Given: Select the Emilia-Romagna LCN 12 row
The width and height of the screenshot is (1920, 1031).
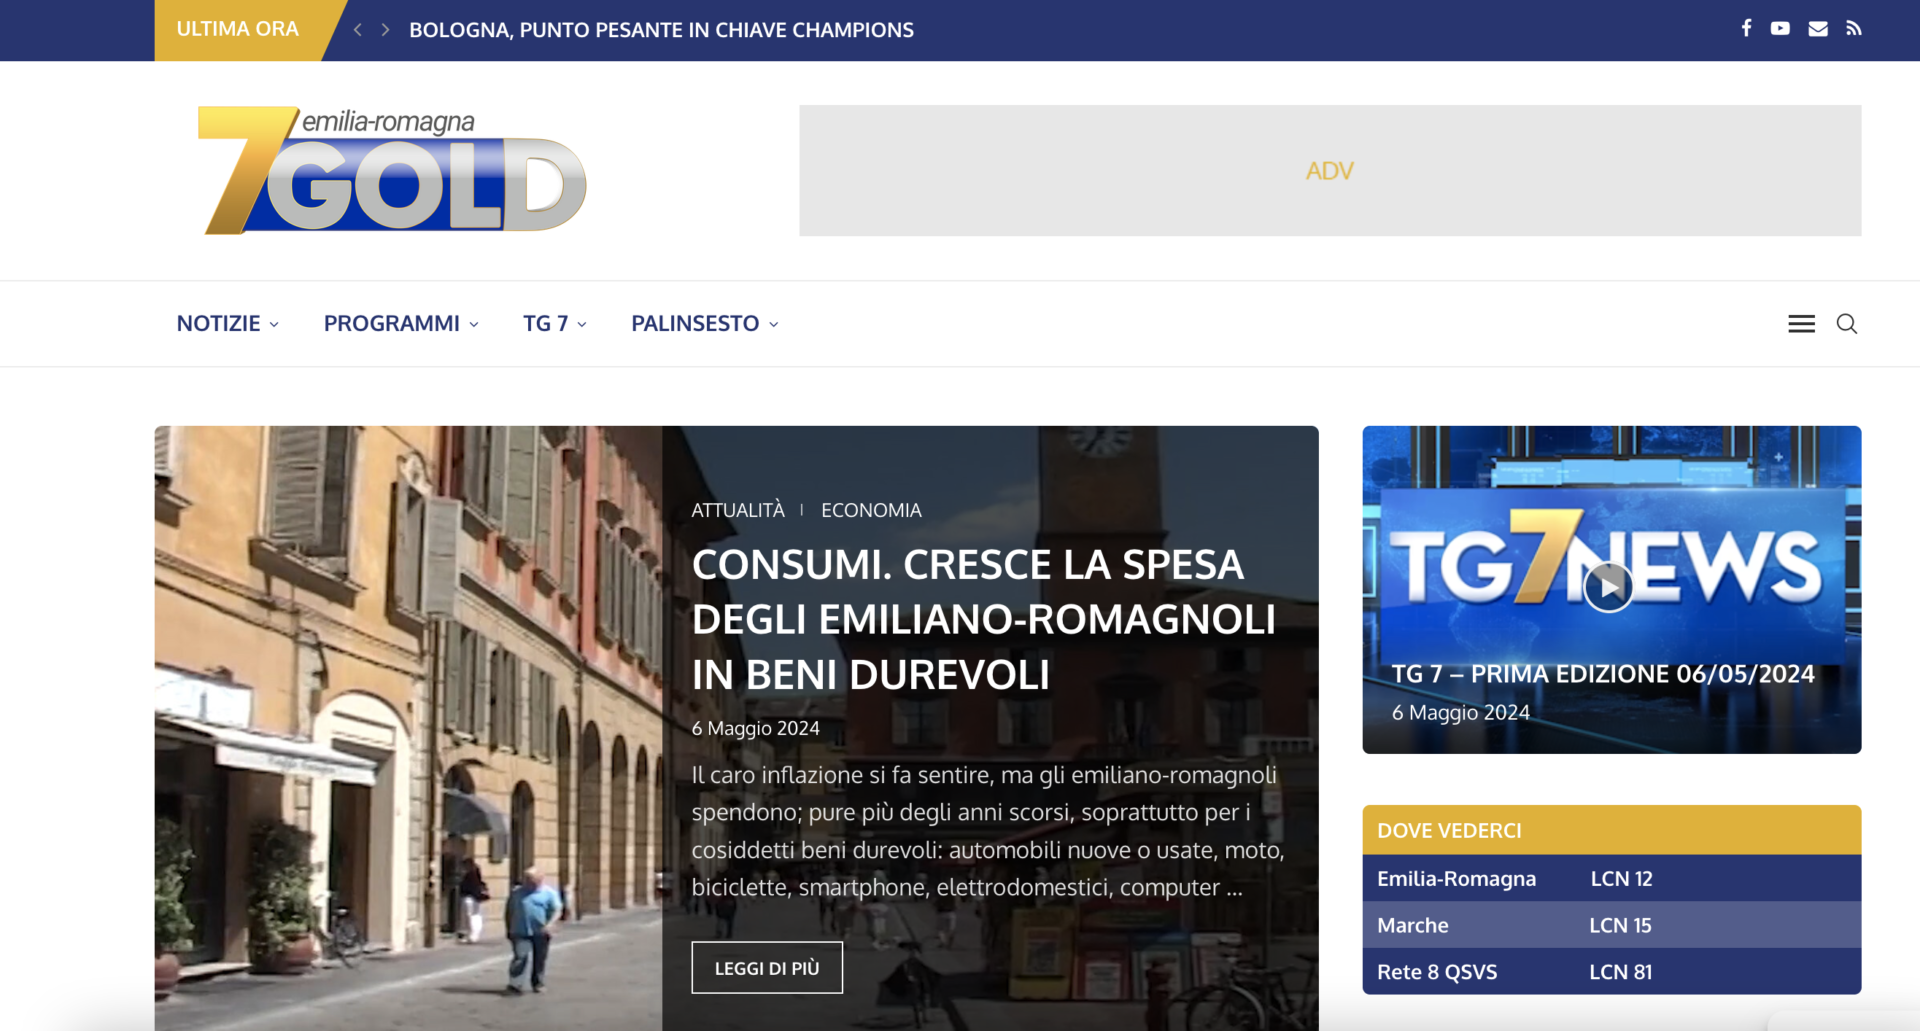Looking at the screenshot, I should pos(1612,878).
